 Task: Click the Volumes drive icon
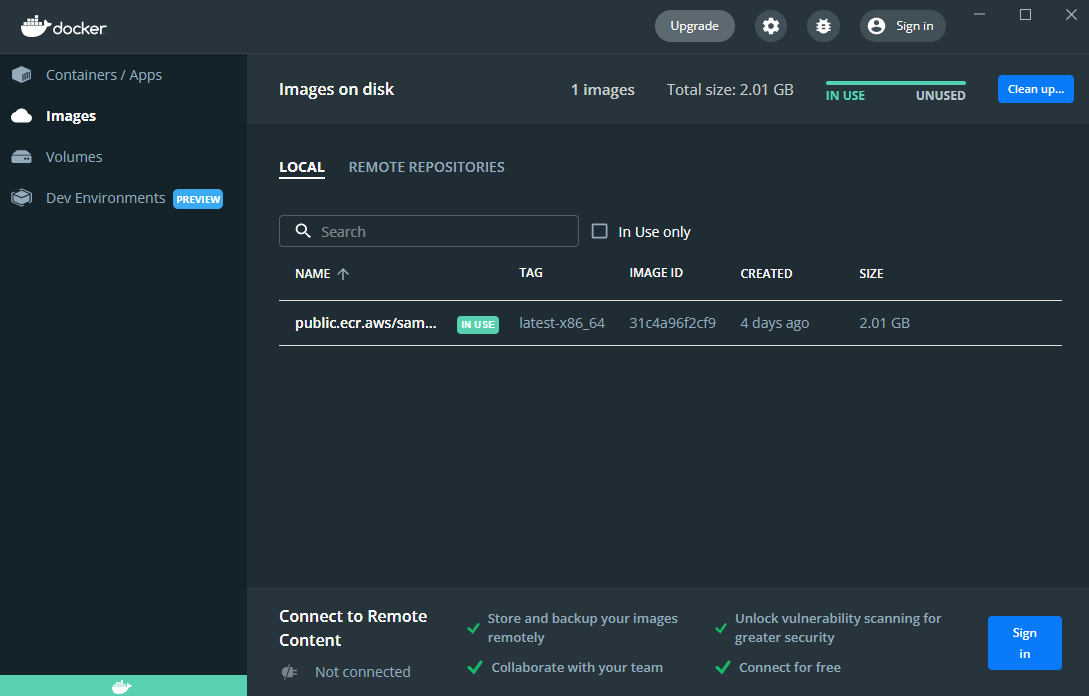click(22, 157)
